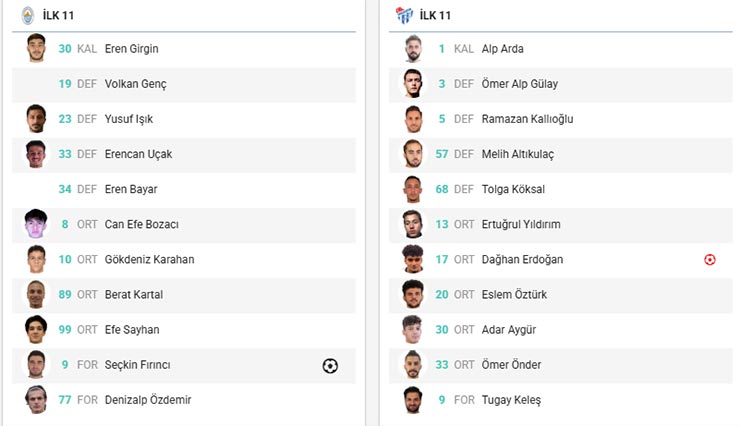Open Volkan Genç player link
Viewport: 740px width, 426px height.
click(135, 84)
